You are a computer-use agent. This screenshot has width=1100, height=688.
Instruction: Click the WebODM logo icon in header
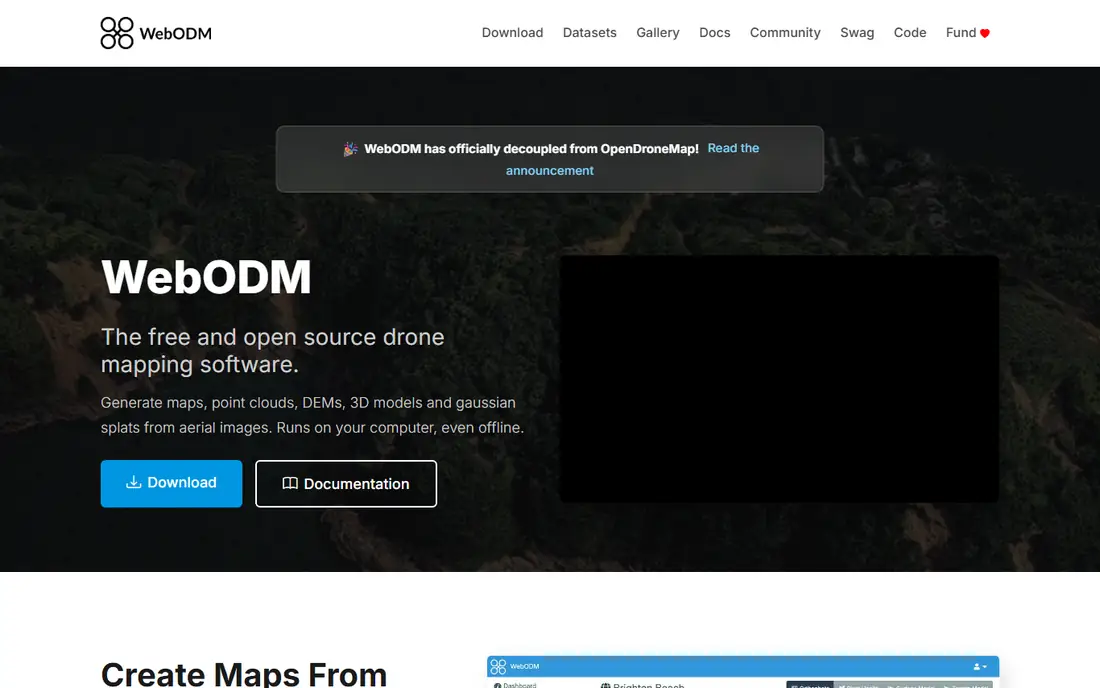(116, 33)
